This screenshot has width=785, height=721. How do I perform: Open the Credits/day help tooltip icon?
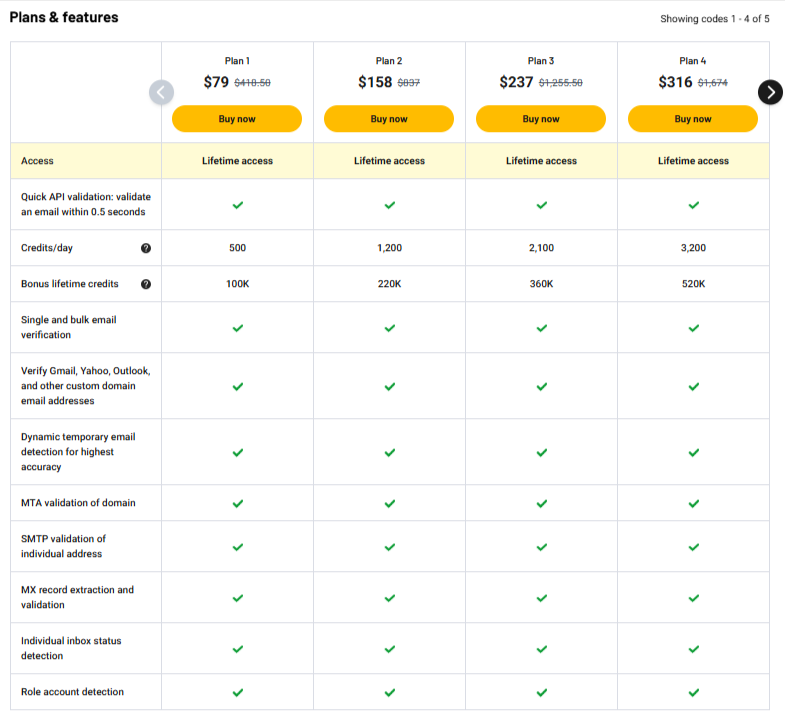pos(146,248)
